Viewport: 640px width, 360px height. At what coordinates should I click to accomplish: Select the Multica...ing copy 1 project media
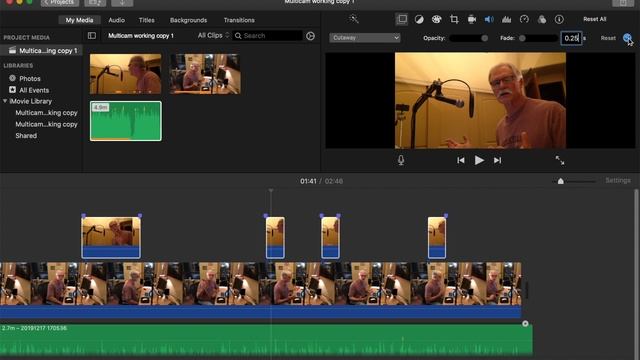41,51
